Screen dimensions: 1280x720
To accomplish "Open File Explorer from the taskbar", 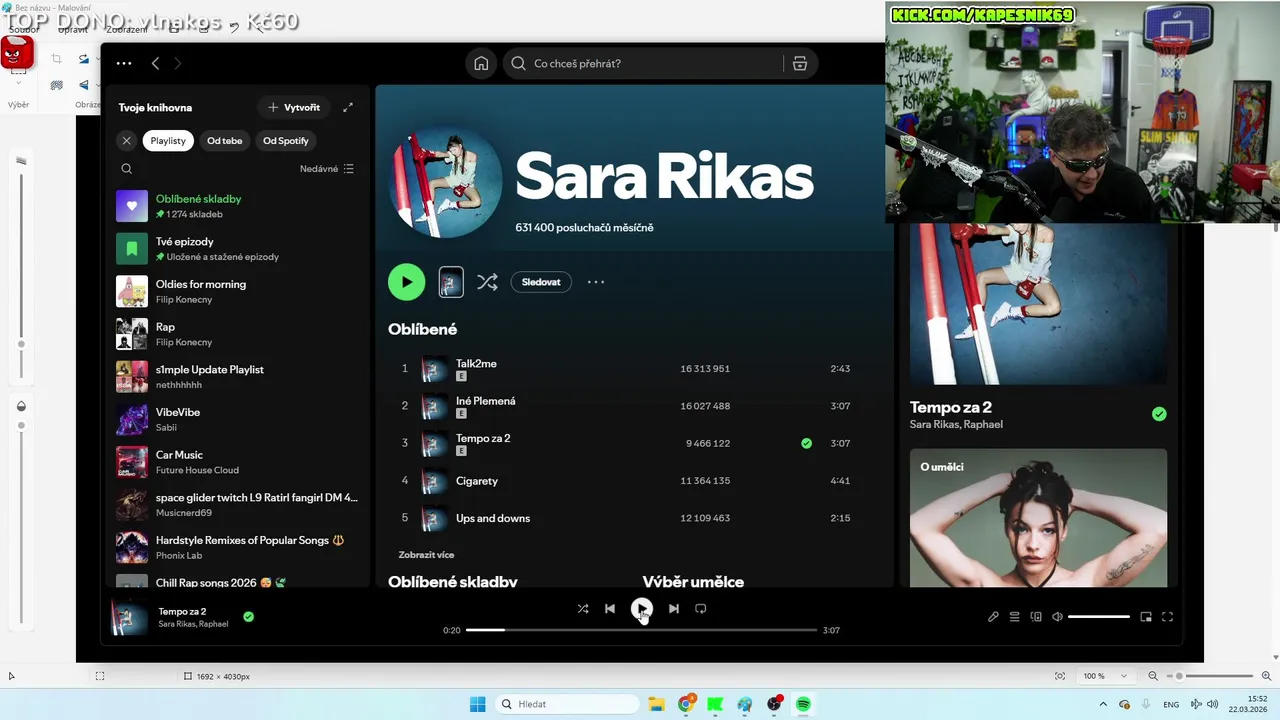I will [656, 704].
